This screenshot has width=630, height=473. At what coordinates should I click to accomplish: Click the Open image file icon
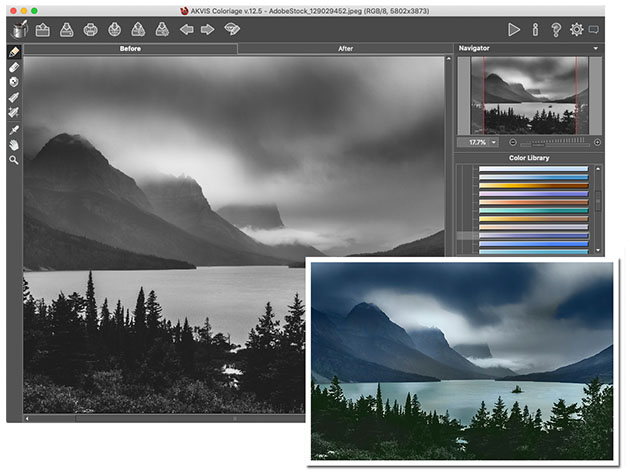coord(43,29)
